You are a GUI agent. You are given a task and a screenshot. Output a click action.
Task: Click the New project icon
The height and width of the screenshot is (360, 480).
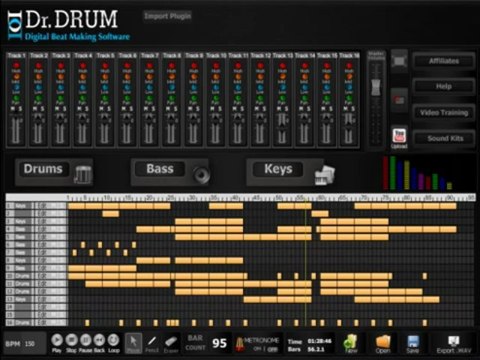point(351,342)
